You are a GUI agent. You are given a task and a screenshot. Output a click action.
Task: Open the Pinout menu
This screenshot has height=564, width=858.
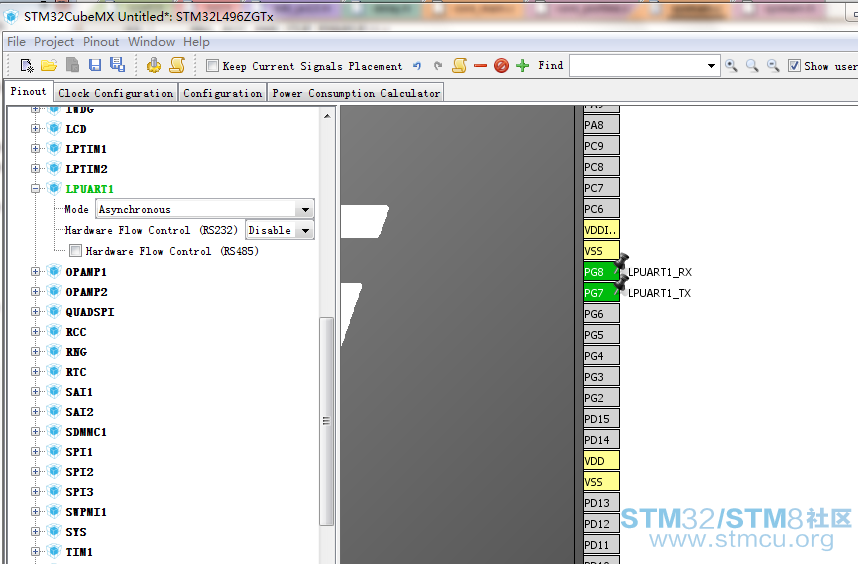[x=101, y=42]
